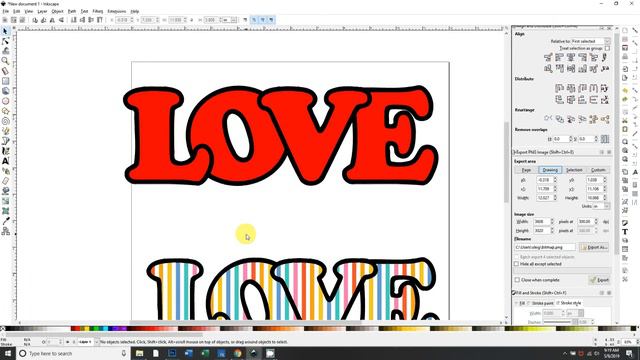Click the Export As button
The height and width of the screenshot is (360, 640).
[594, 247]
